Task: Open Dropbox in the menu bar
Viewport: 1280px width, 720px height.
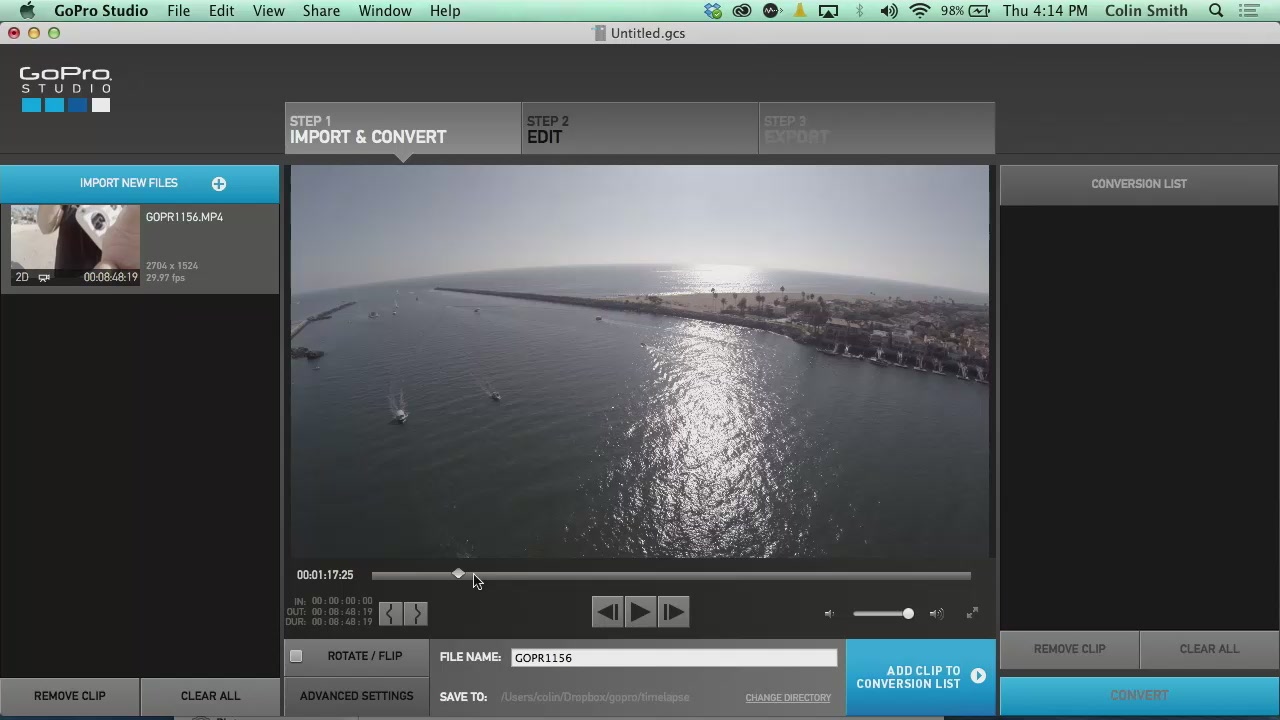Action: (713, 11)
